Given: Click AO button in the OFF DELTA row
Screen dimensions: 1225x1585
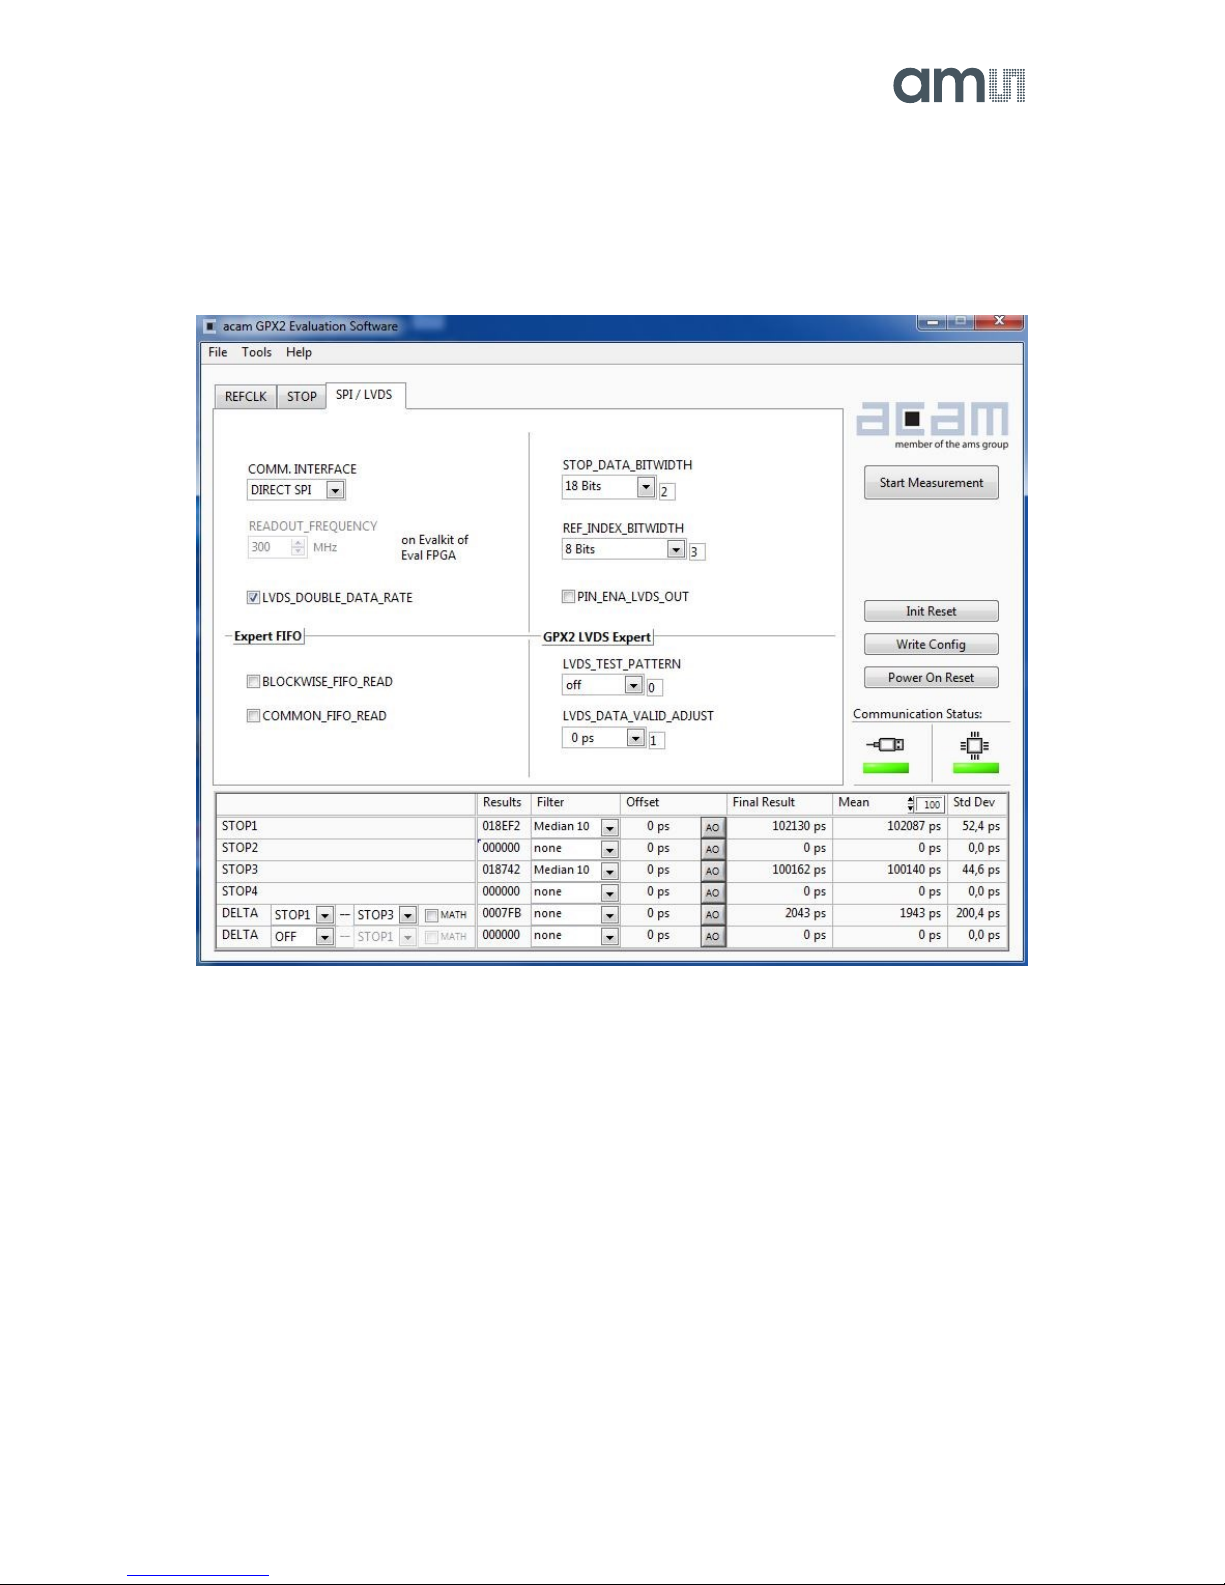Looking at the screenshot, I should pyautogui.click(x=712, y=937).
